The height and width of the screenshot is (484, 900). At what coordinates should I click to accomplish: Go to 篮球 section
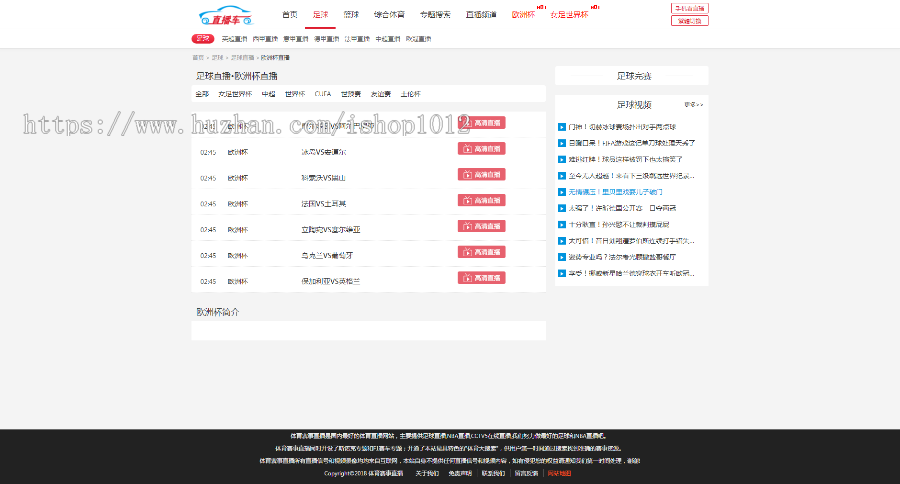click(351, 14)
